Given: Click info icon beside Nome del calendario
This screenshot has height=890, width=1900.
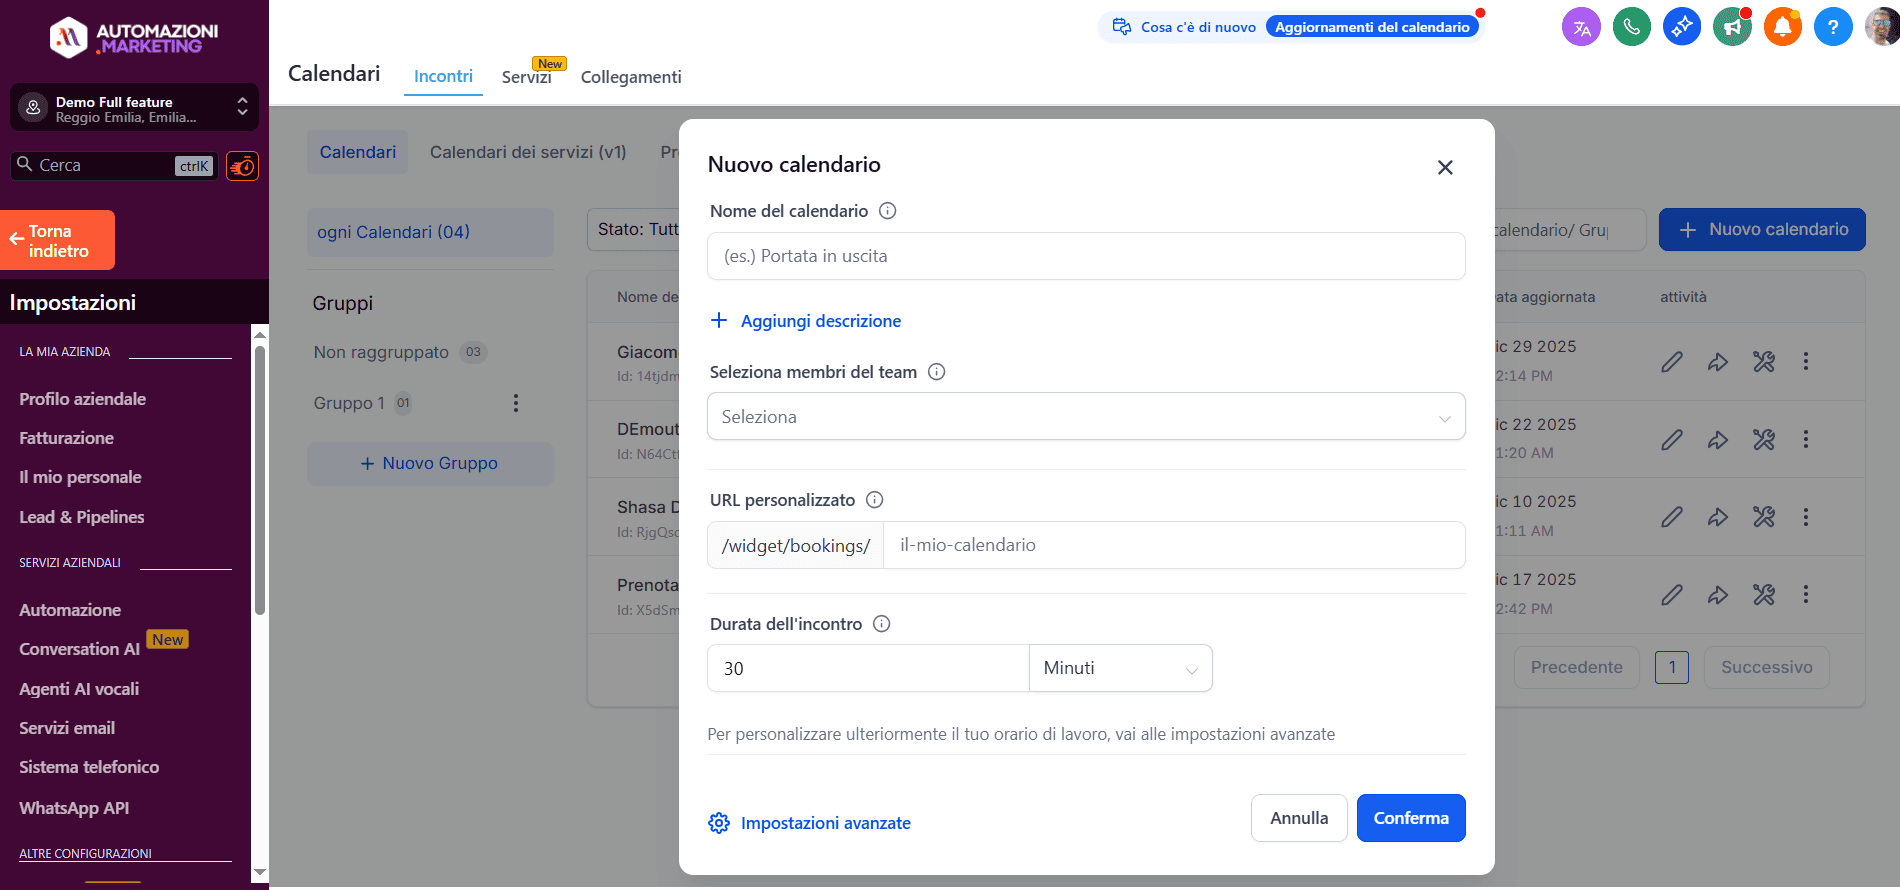Looking at the screenshot, I should coord(887,211).
